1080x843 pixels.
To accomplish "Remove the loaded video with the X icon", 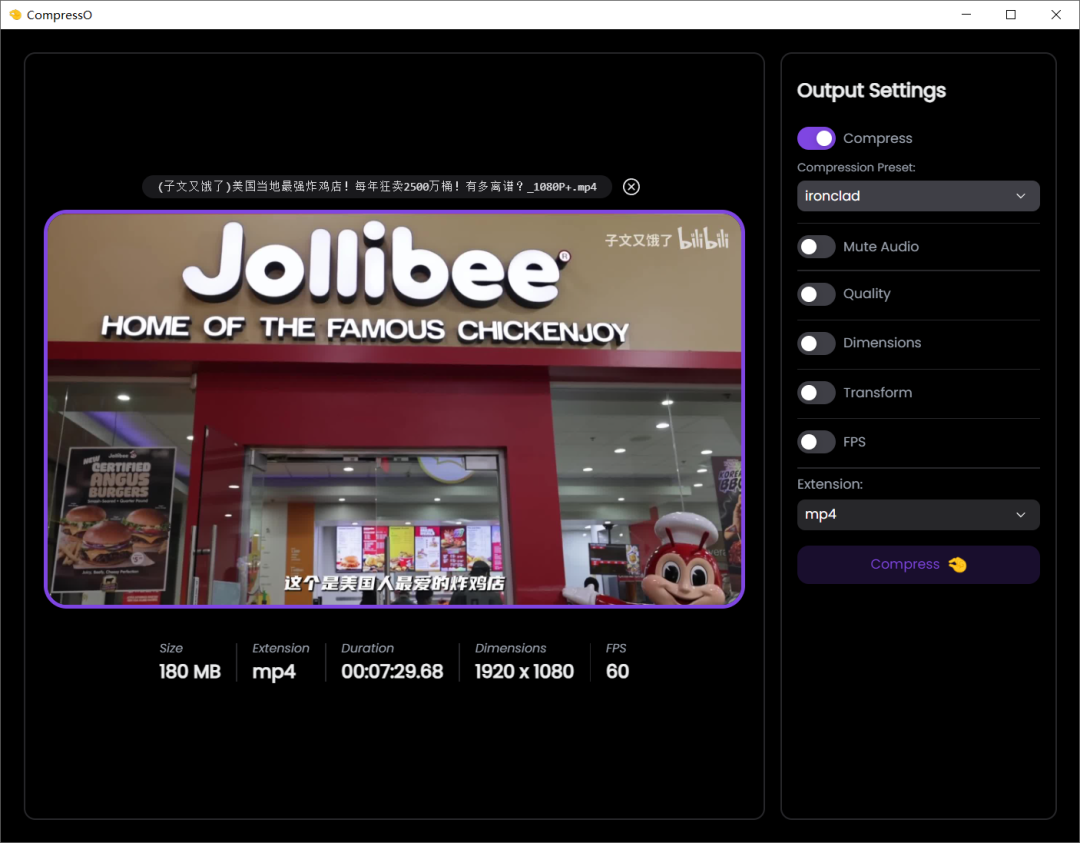I will (x=631, y=187).
